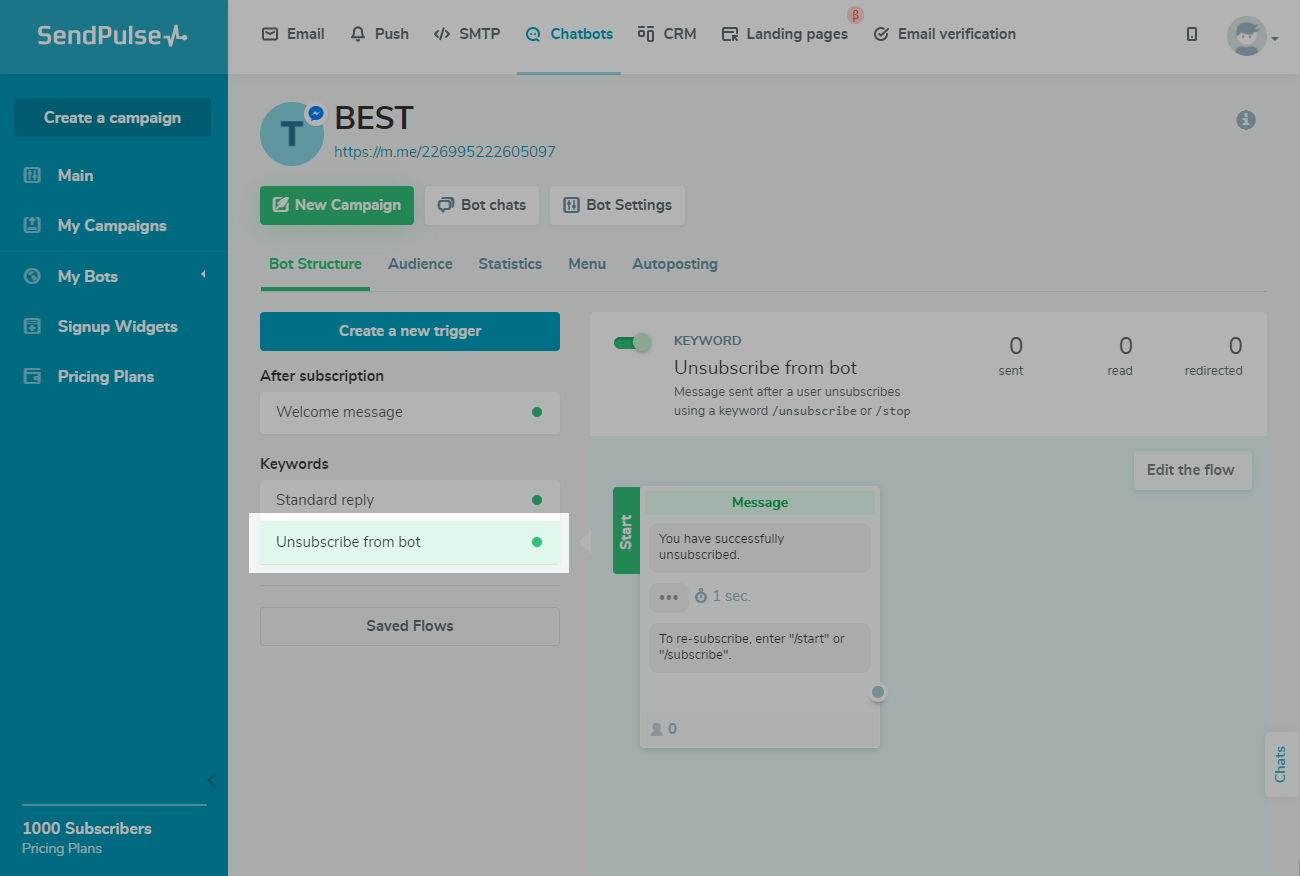Click the info icon near bot title
The height and width of the screenshot is (876, 1300).
pyautogui.click(x=1246, y=120)
